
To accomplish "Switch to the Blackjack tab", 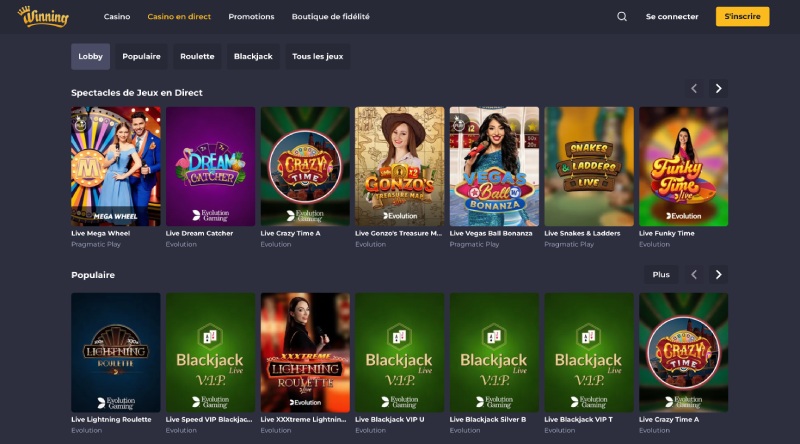I will (x=253, y=57).
